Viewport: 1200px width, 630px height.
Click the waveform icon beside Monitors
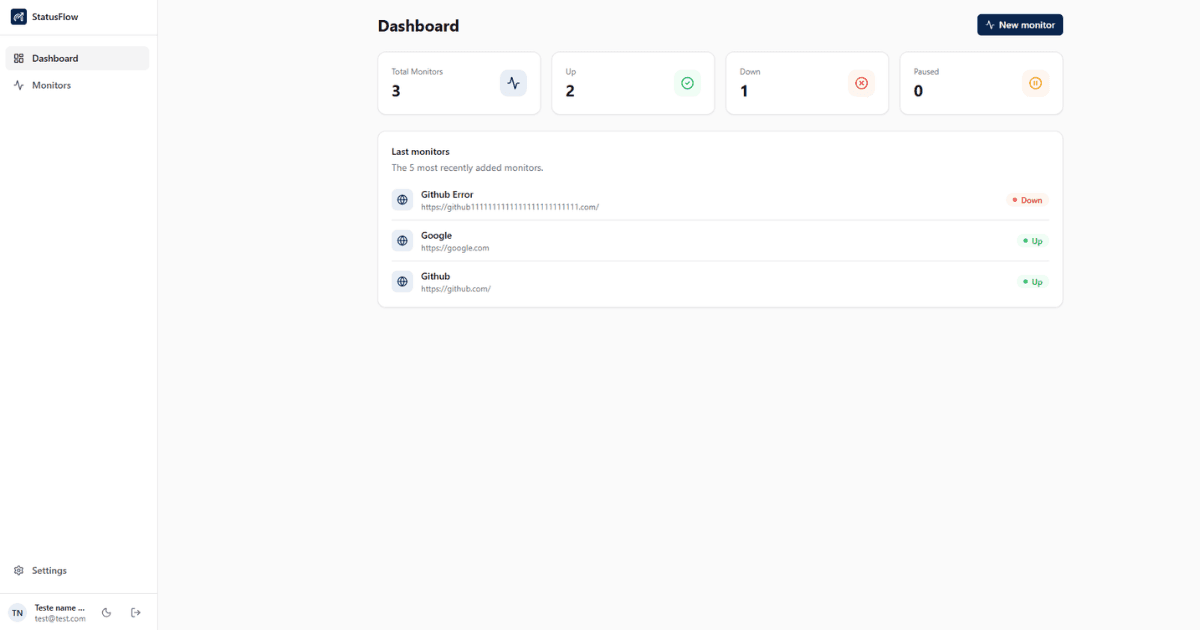(x=18, y=85)
